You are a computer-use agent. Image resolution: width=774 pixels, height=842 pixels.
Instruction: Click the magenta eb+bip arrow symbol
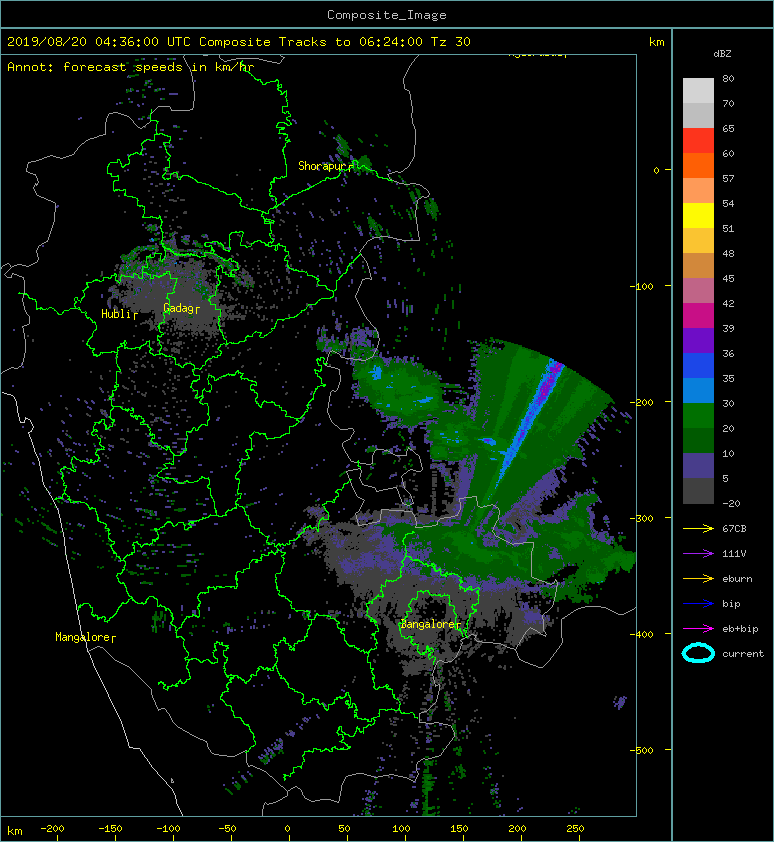[698, 628]
